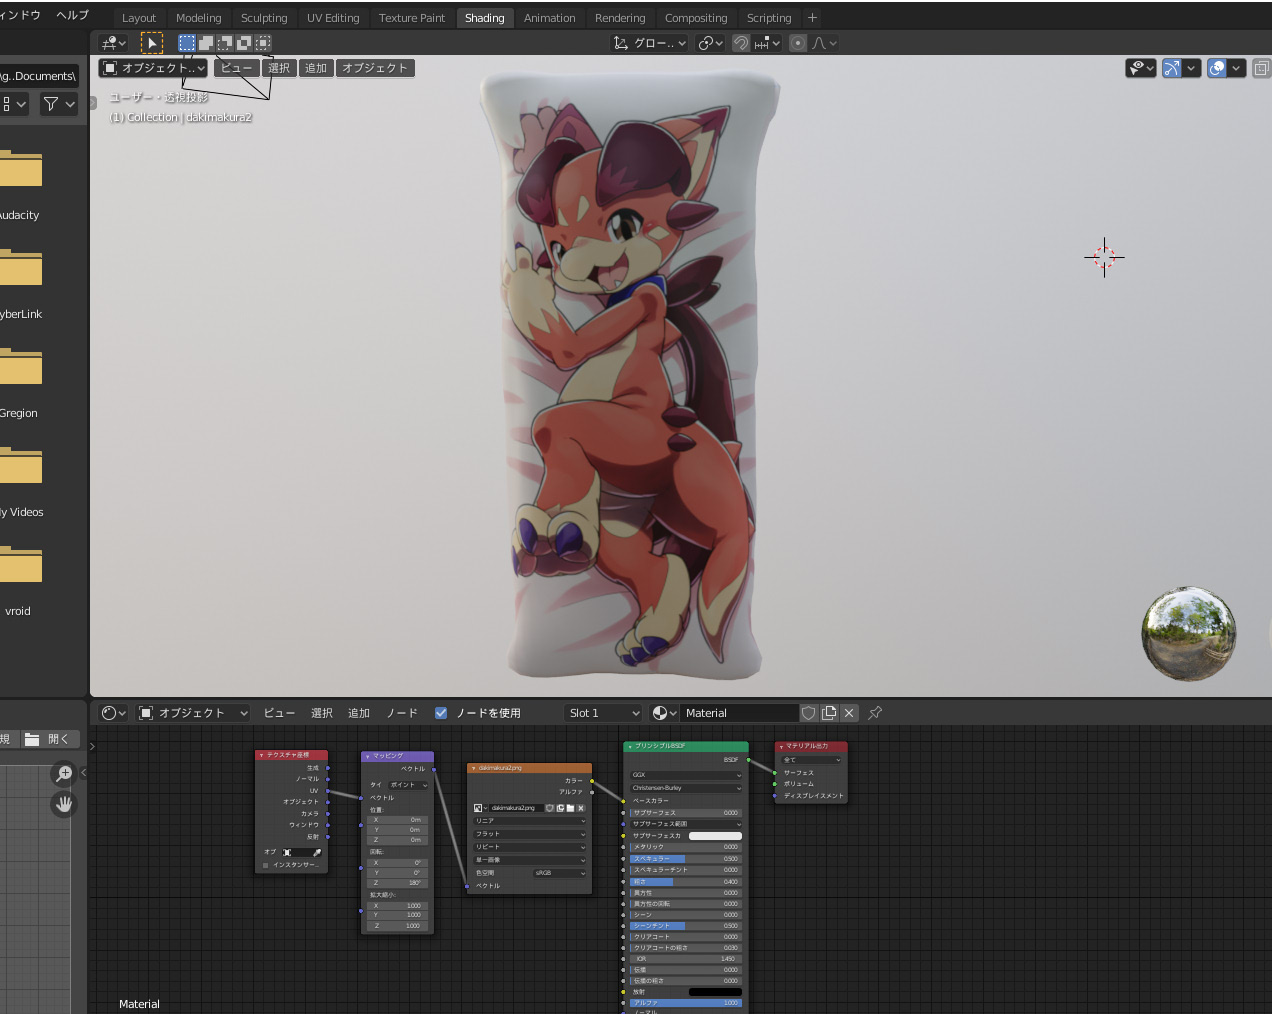Viewport: 1272px width, 1014px height.
Task: Unlink the image with the node X icon
Action: point(581,808)
